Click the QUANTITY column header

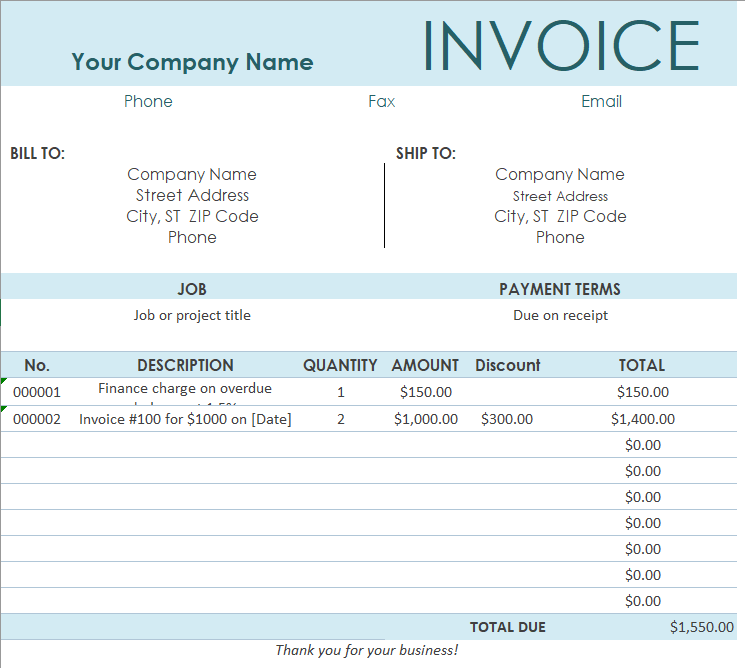[340, 365]
